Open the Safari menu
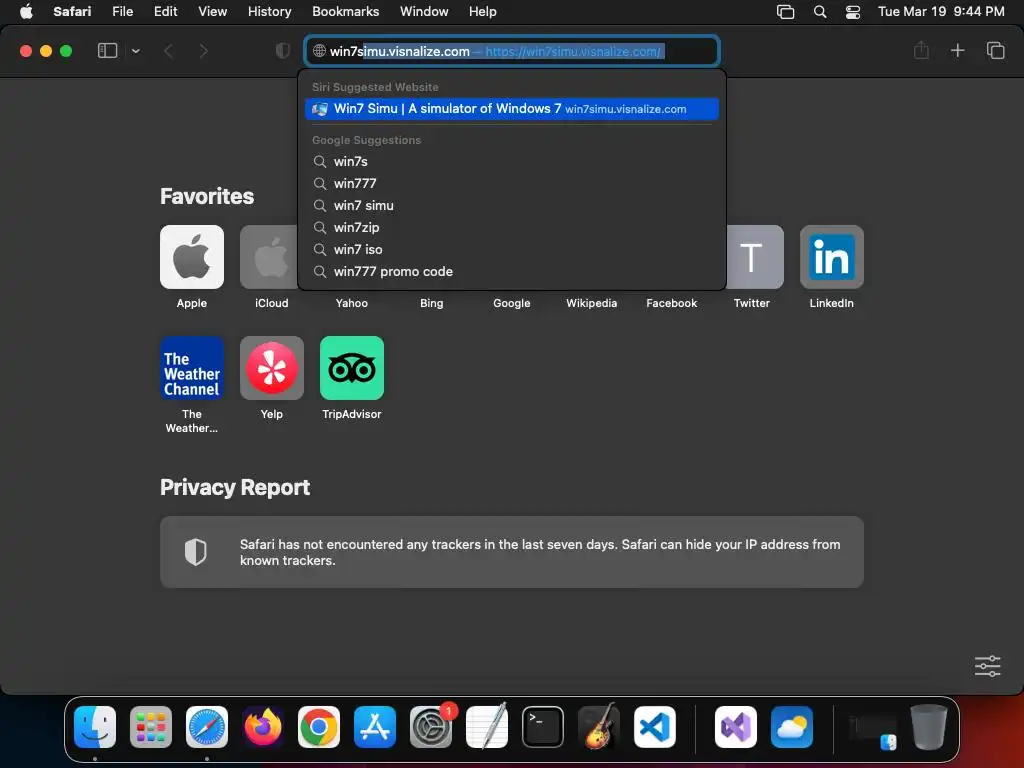This screenshot has width=1024, height=768. tap(72, 11)
